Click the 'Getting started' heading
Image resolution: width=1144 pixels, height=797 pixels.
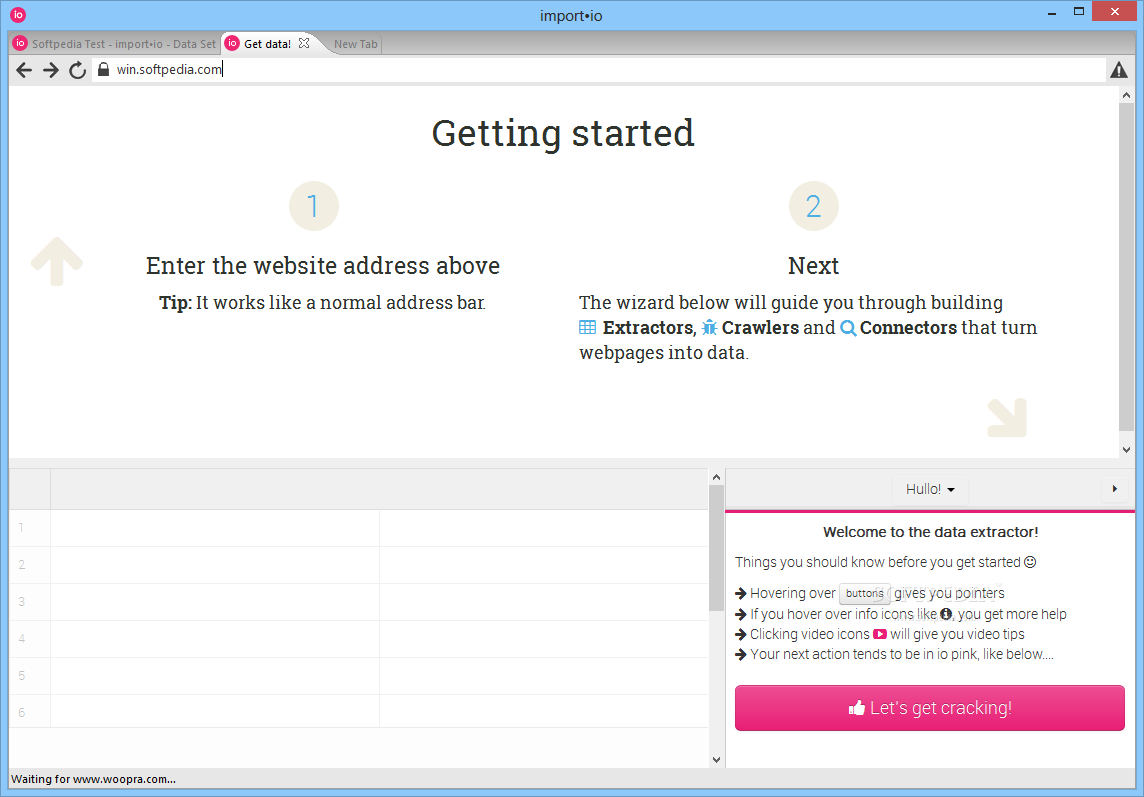point(563,134)
